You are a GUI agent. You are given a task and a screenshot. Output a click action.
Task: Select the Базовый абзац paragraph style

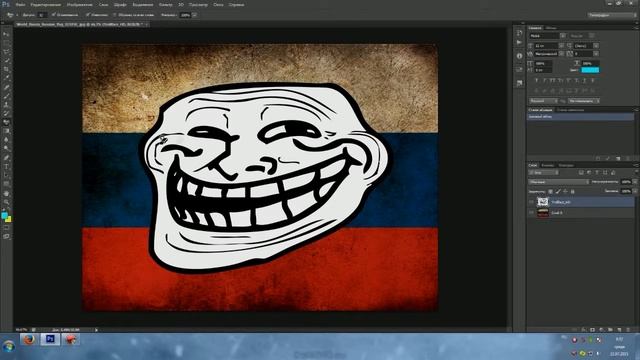coord(580,117)
